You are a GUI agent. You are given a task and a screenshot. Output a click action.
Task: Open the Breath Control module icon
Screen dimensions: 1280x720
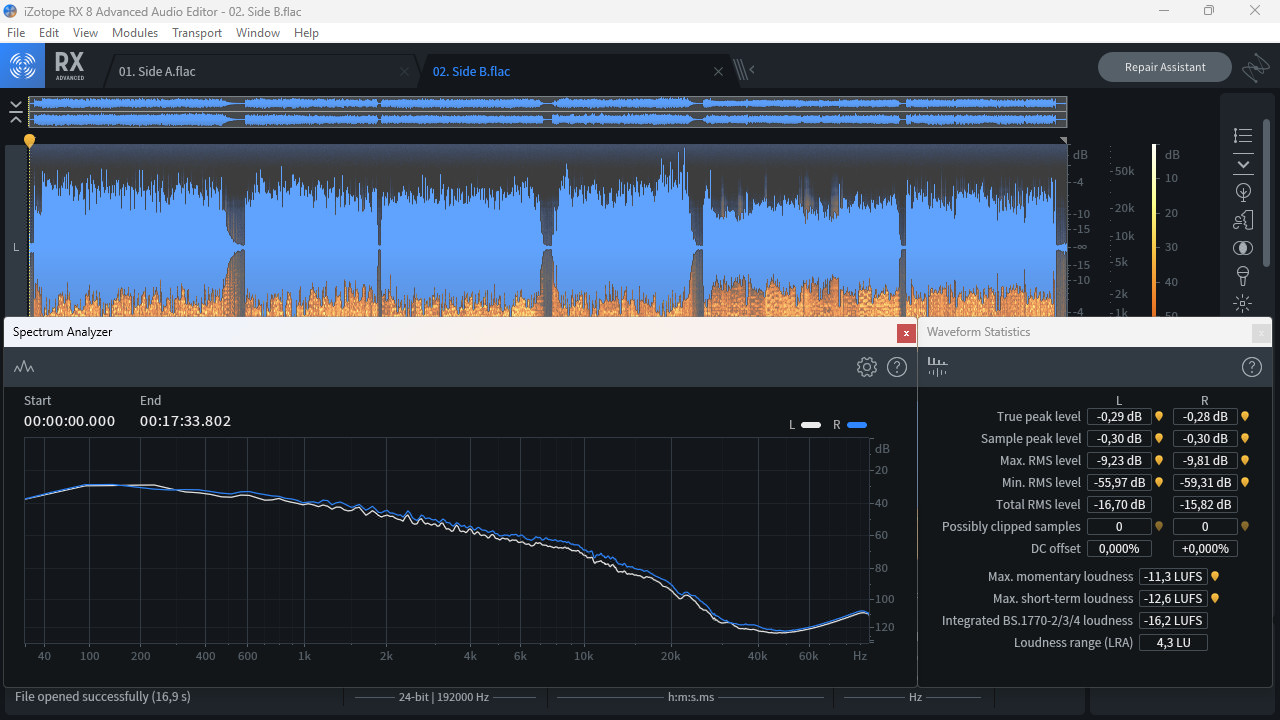click(x=1243, y=220)
